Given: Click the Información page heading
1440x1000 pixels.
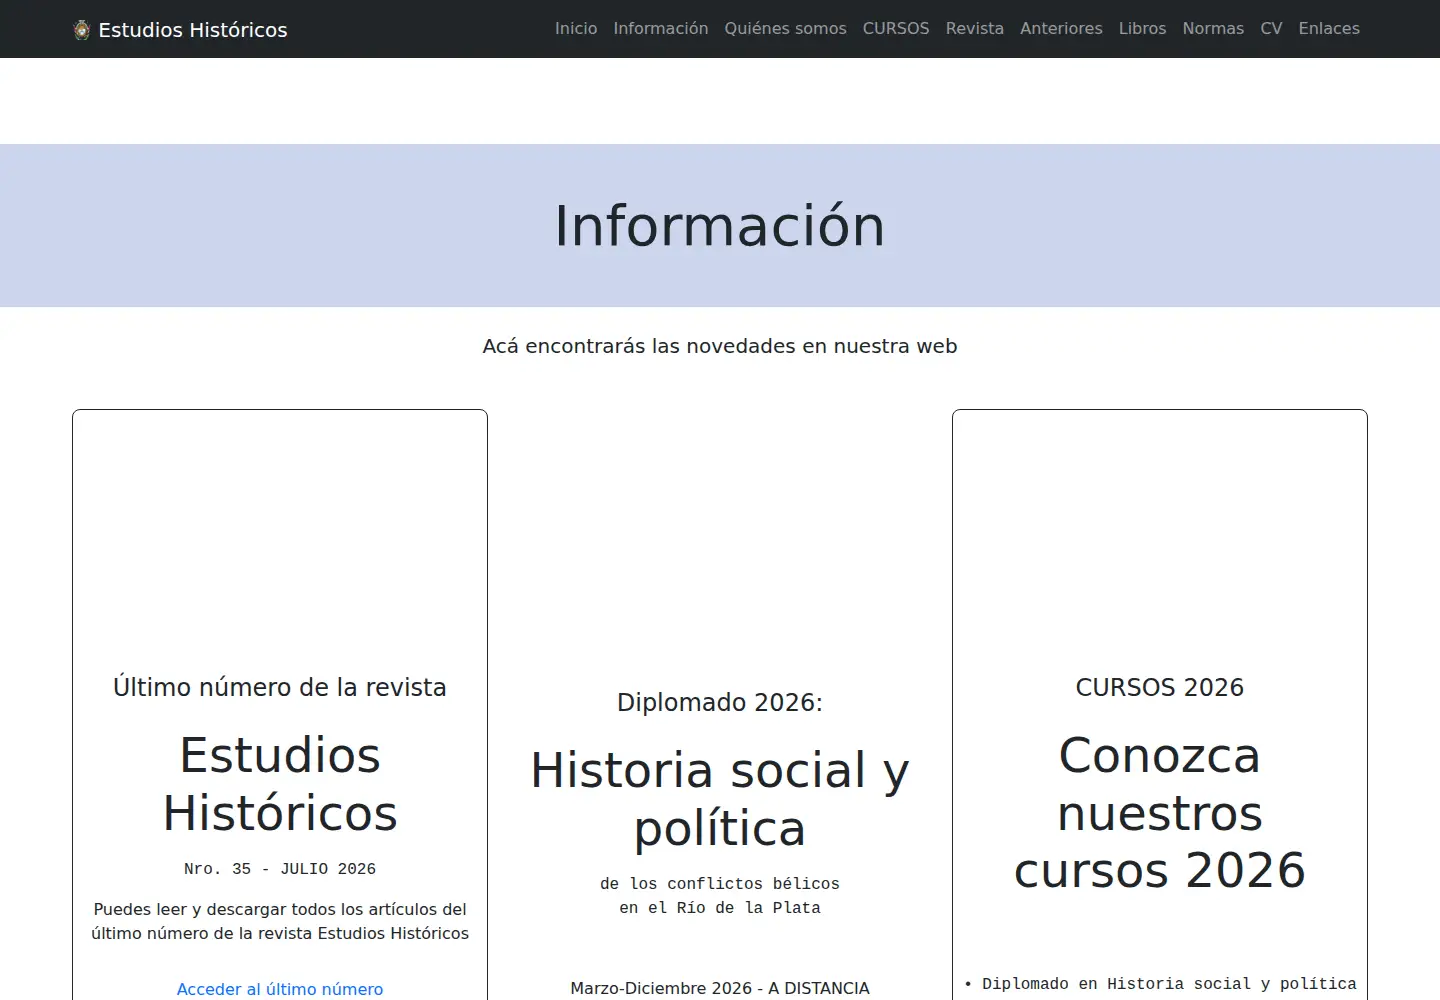Looking at the screenshot, I should (x=720, y=225).
